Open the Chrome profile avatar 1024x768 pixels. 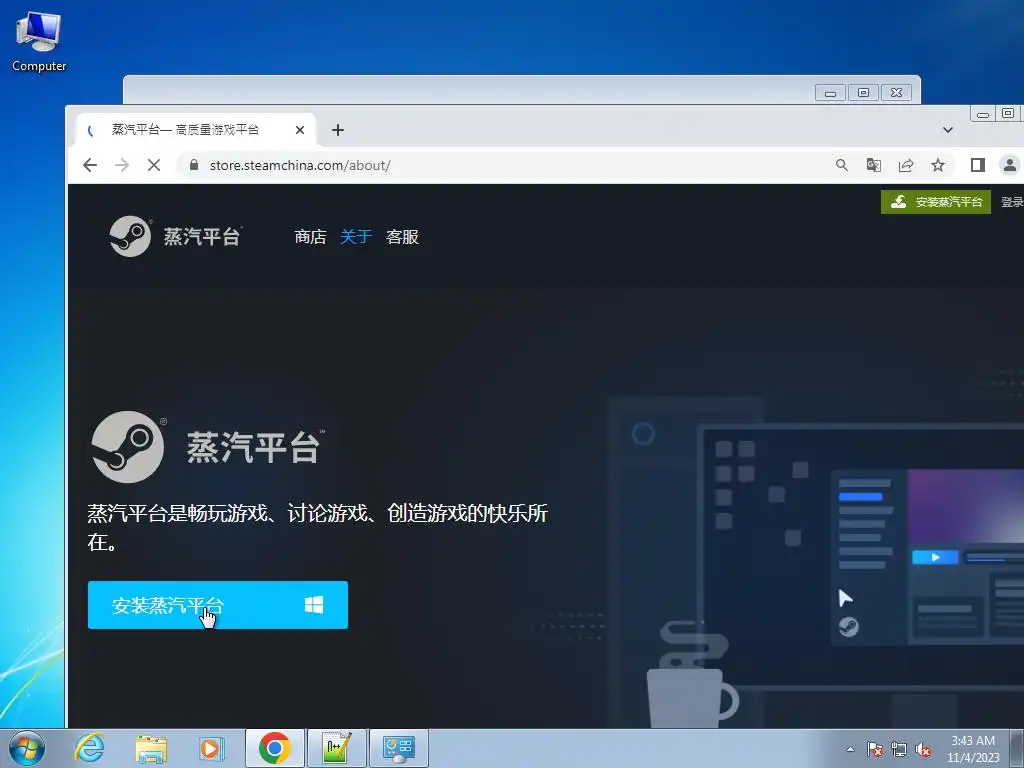(x=1010, y=165)
